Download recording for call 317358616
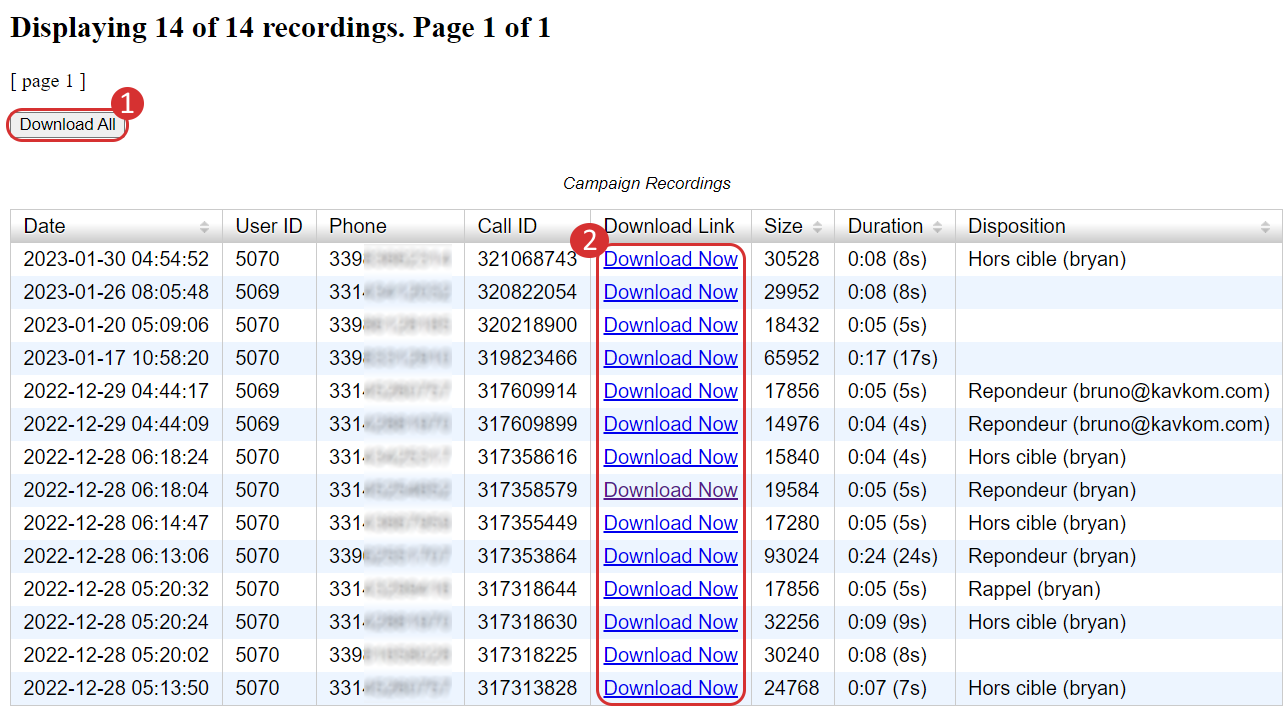Viewport: 1283px width, 707px height. point(670,457)
